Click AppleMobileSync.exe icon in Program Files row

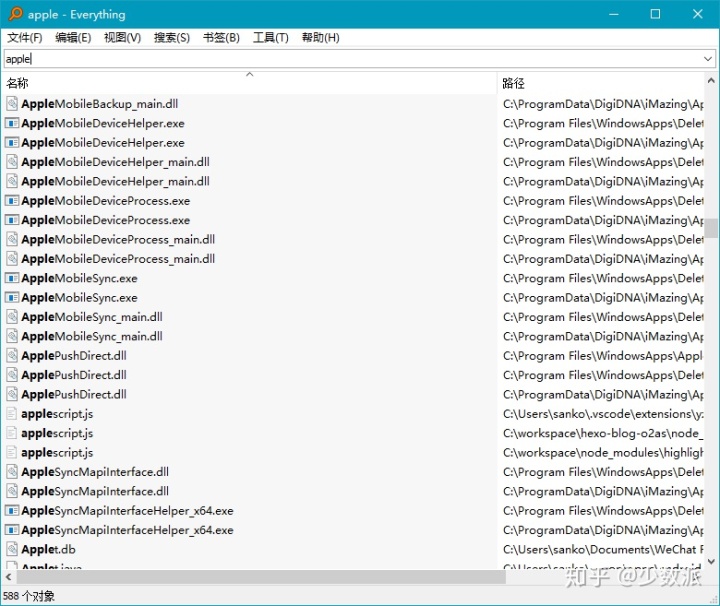12,278
